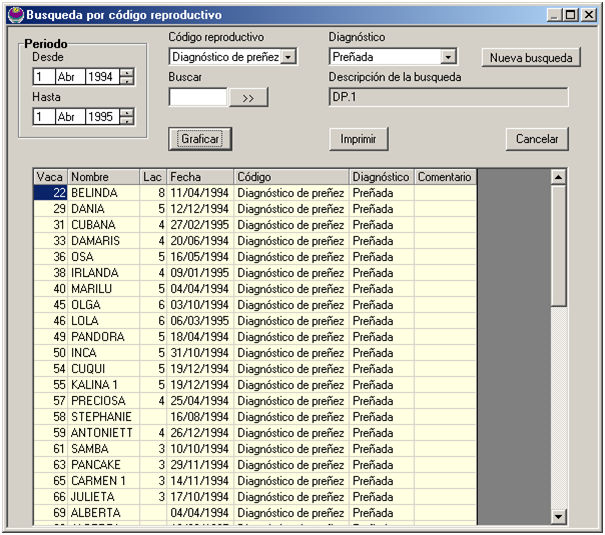Select the CUQUI row name
Viewport: 605px width, 535px height.
click(x=103, y=369)
